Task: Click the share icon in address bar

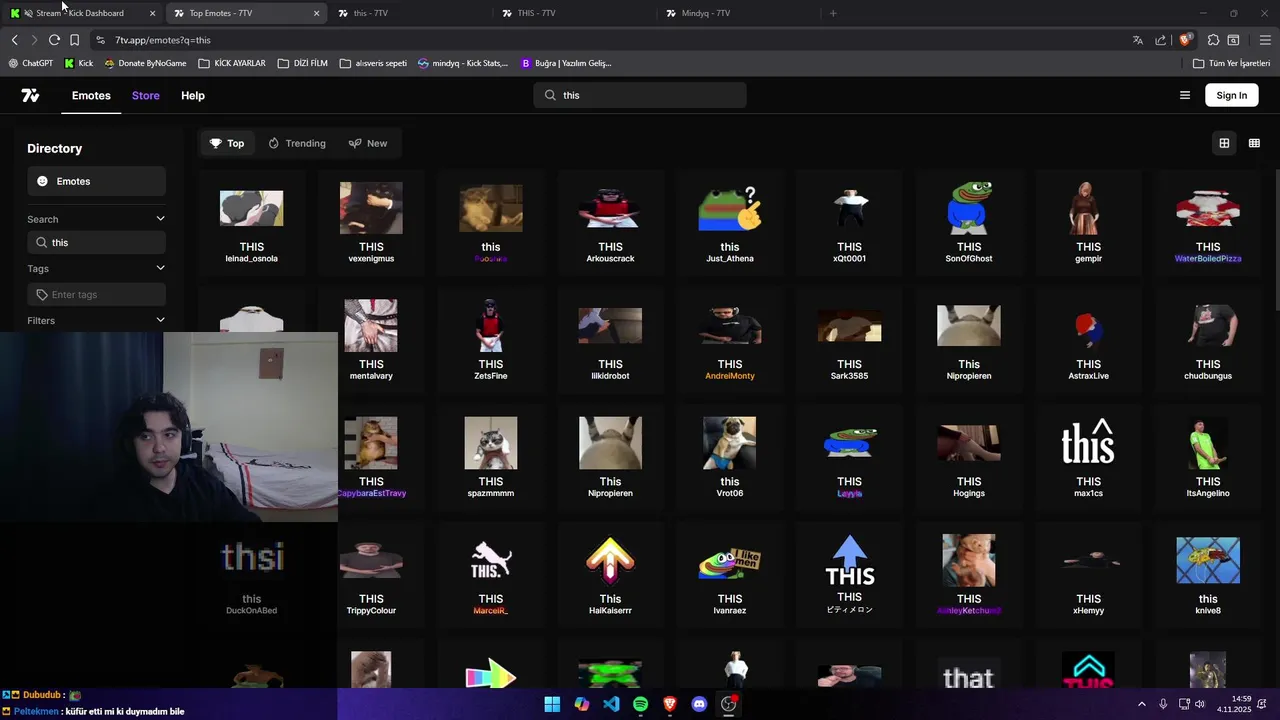Action: pyautogui.click(x=1160, y=40)
